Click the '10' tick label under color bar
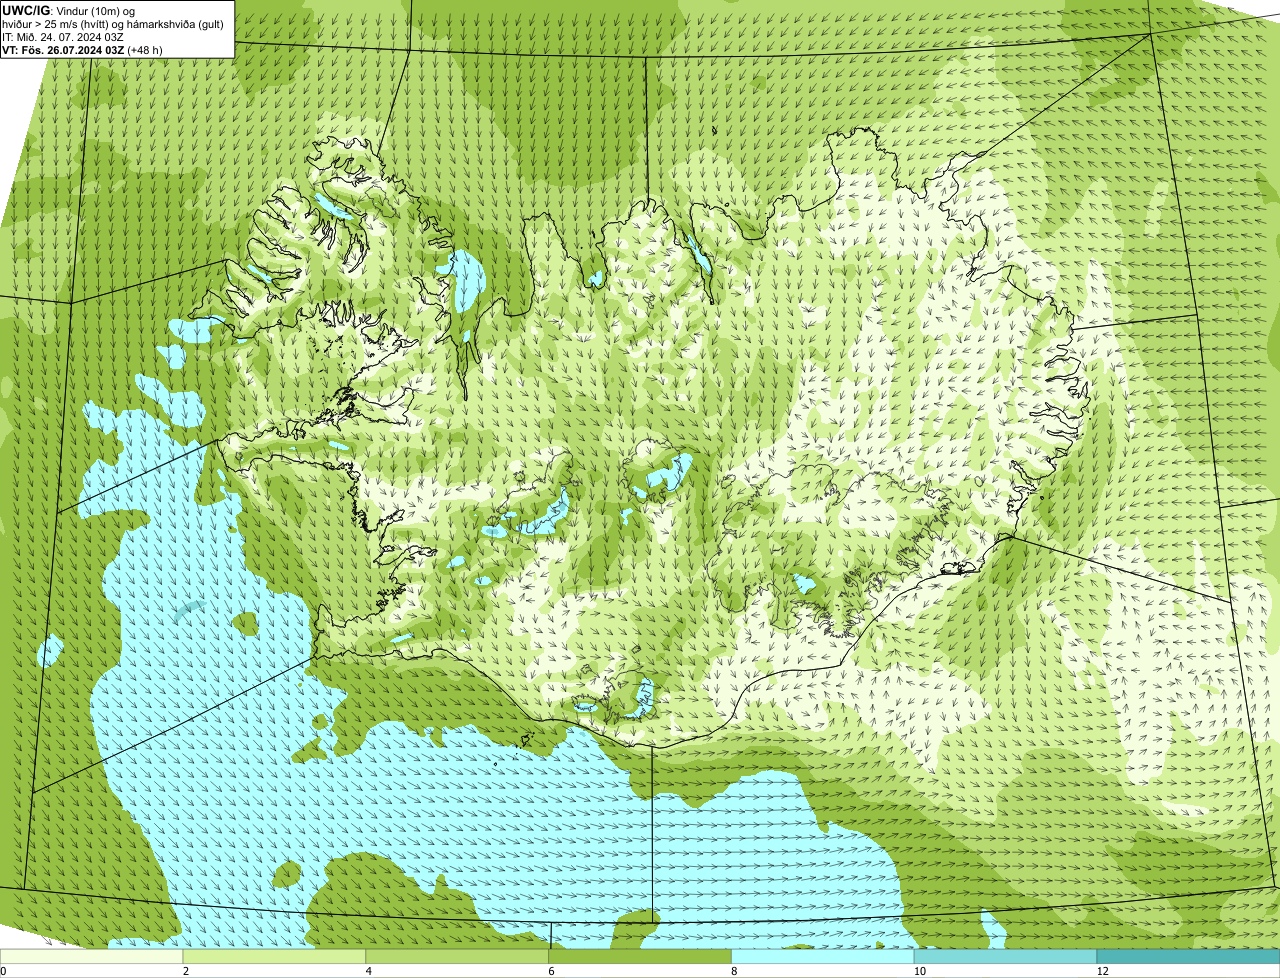 pos(918,971)
